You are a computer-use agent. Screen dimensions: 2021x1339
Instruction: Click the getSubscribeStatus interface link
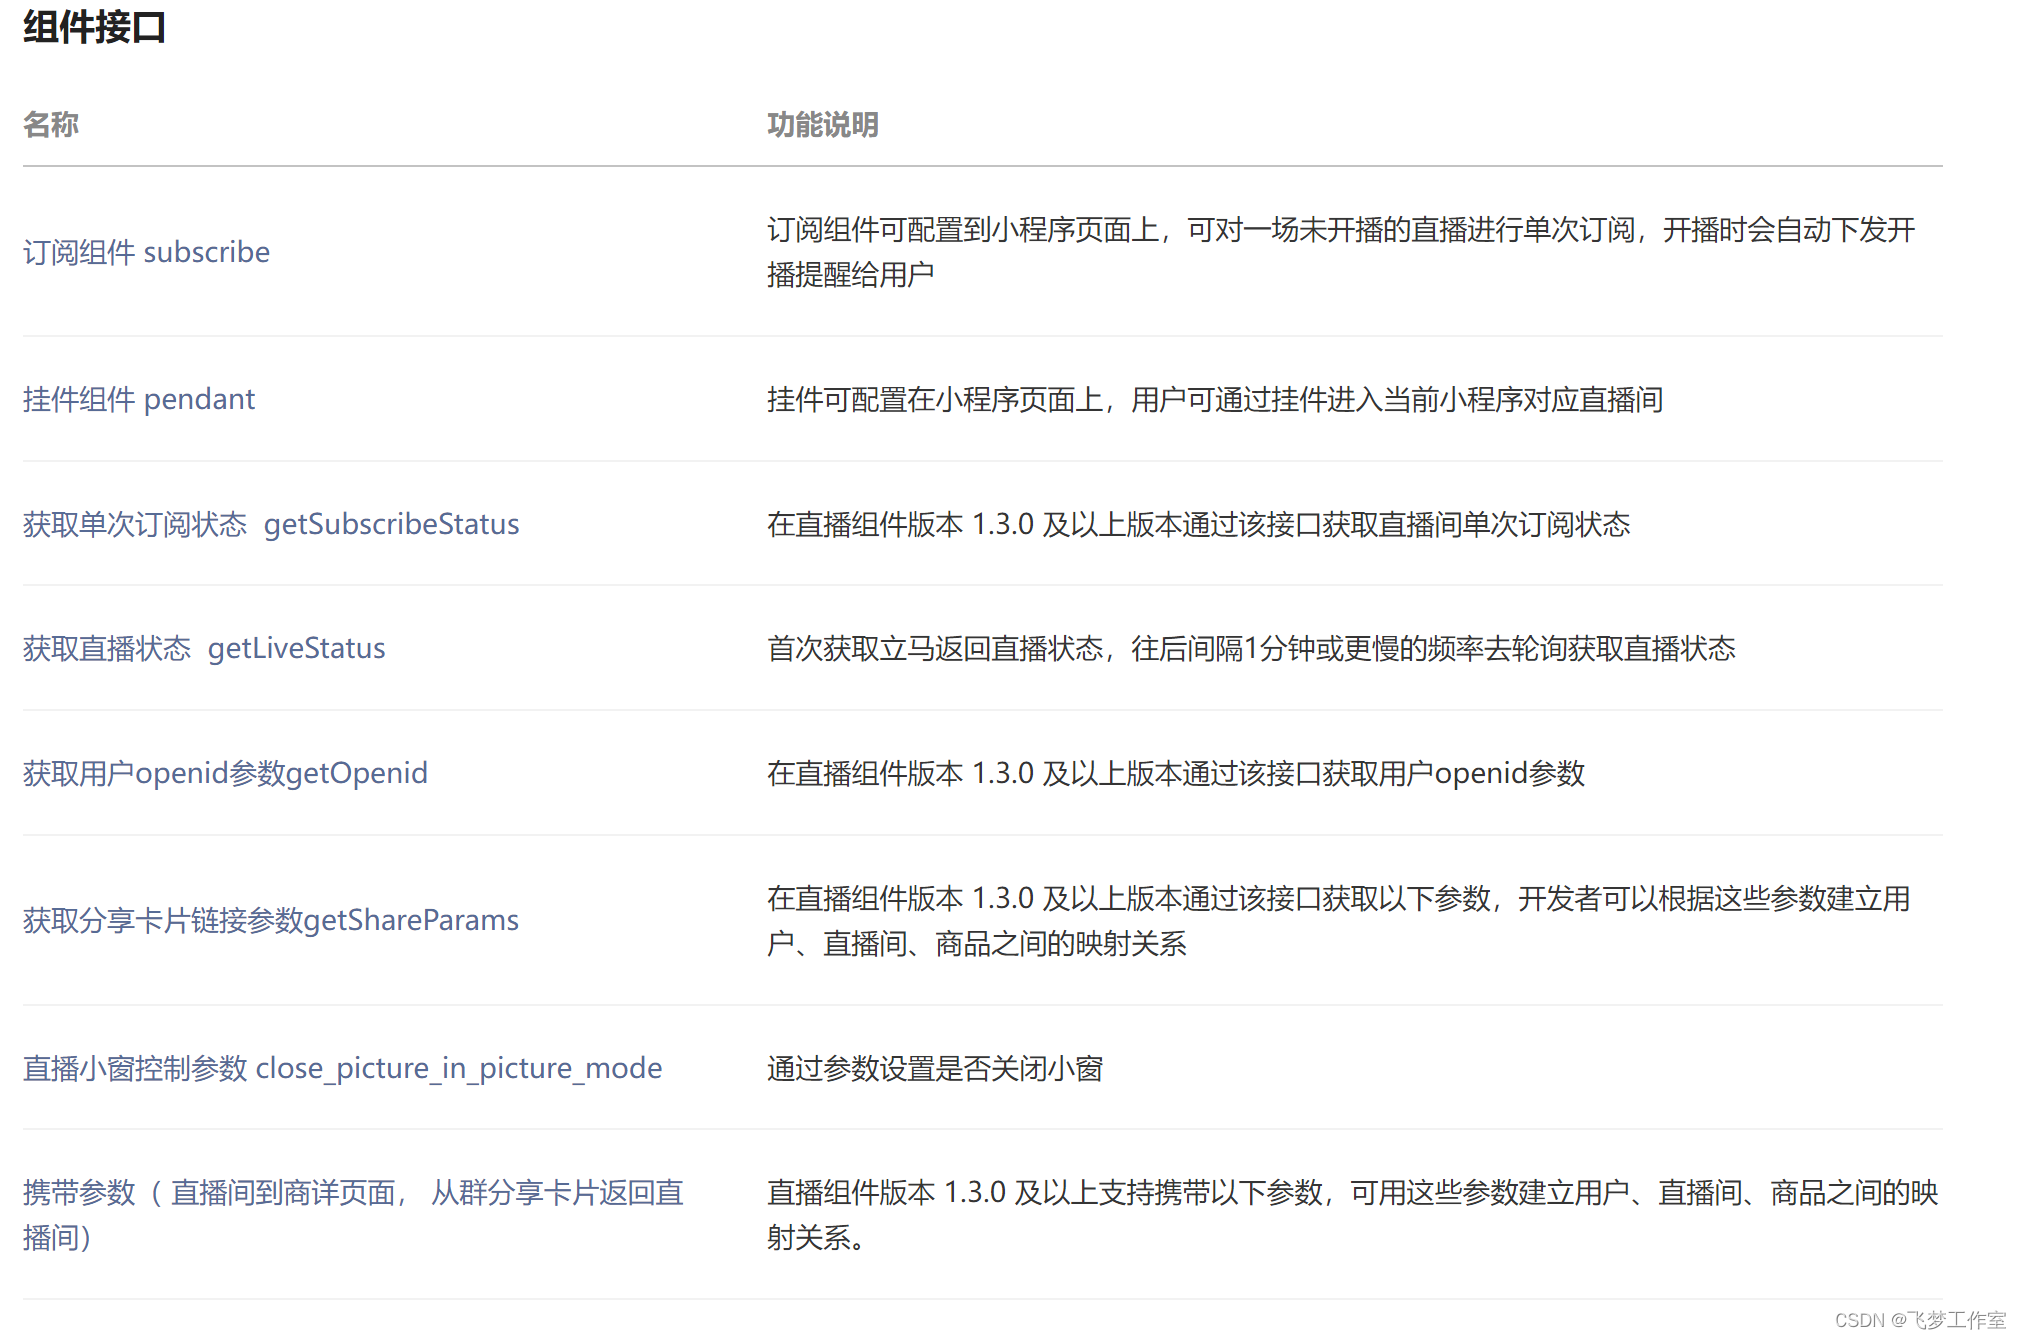tap(271, 524)
